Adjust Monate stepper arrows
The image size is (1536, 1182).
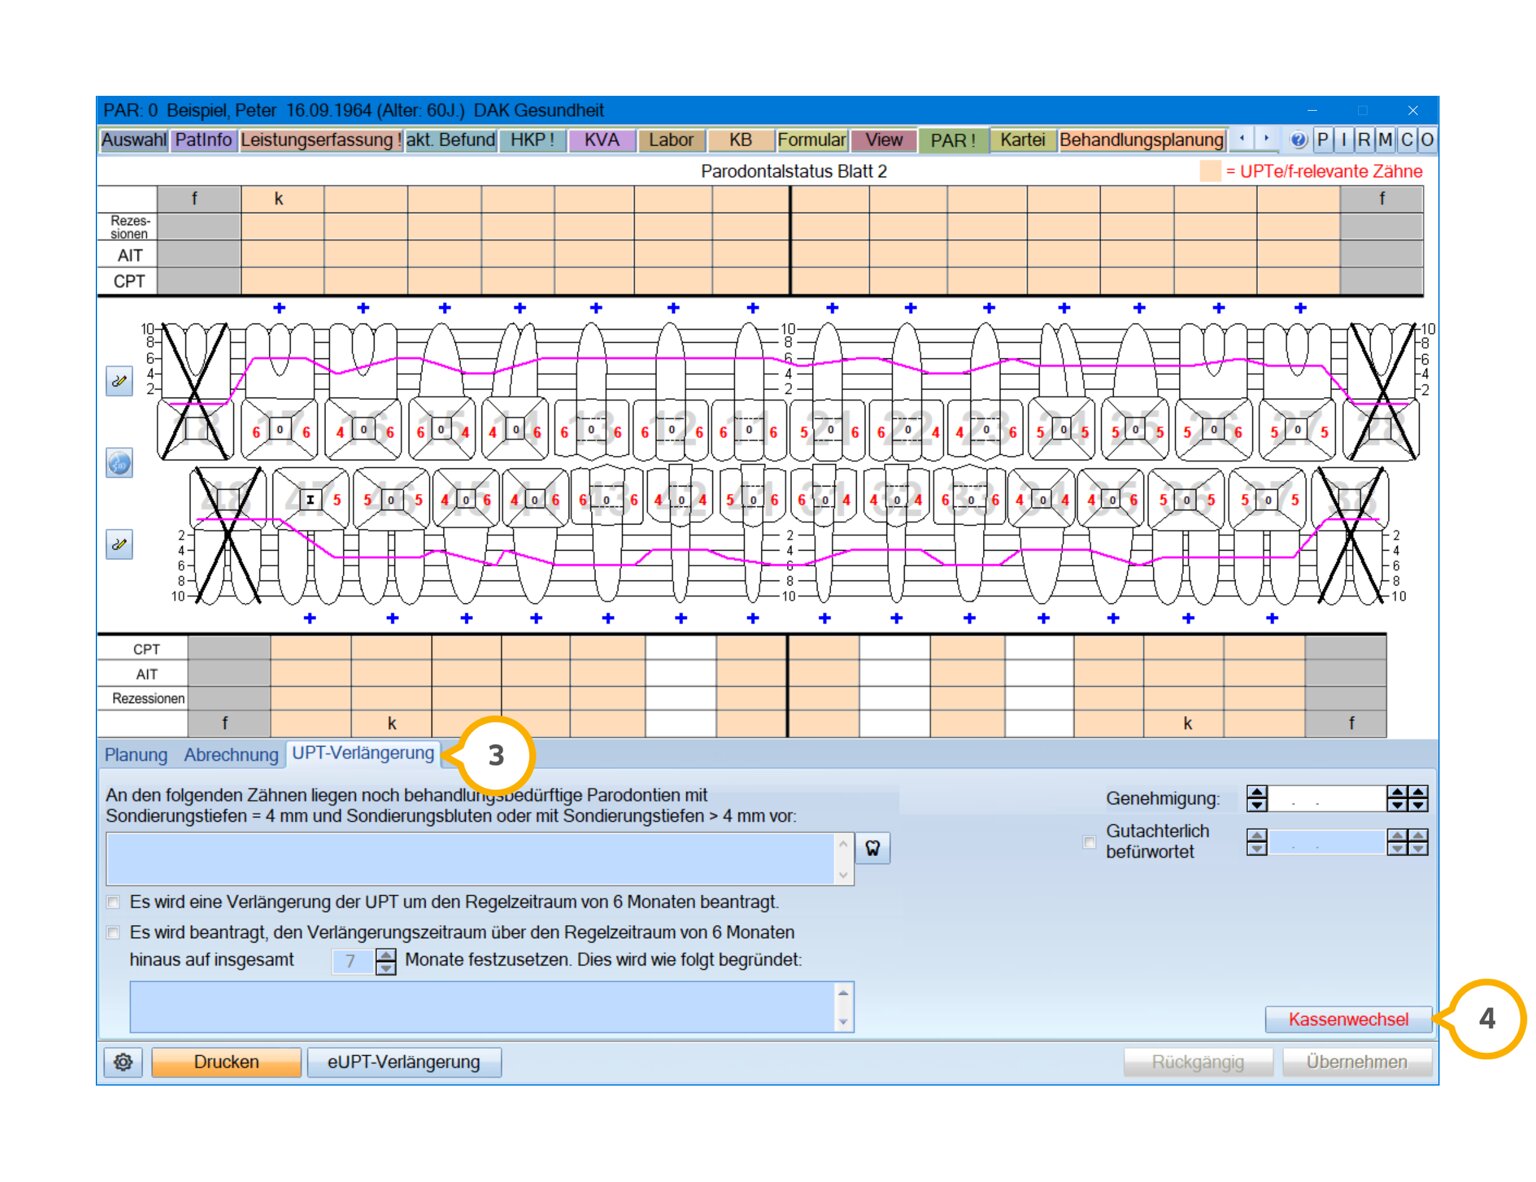point(386,961)
